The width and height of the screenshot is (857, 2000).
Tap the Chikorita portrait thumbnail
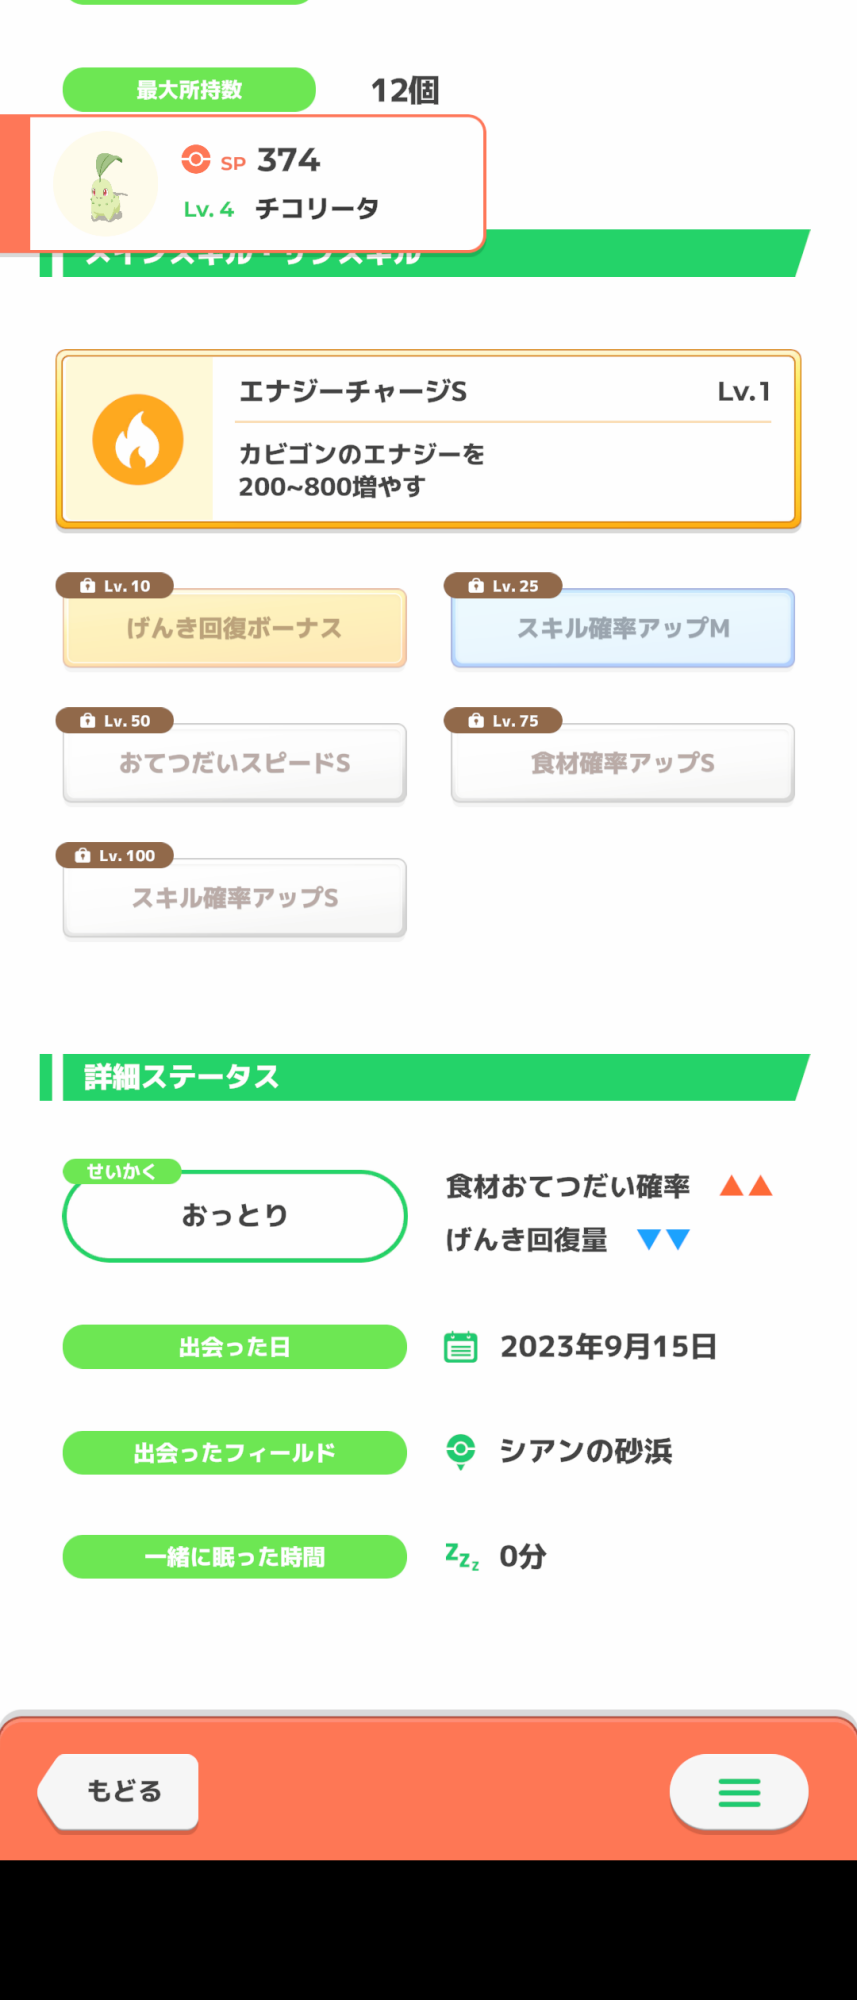105,184
